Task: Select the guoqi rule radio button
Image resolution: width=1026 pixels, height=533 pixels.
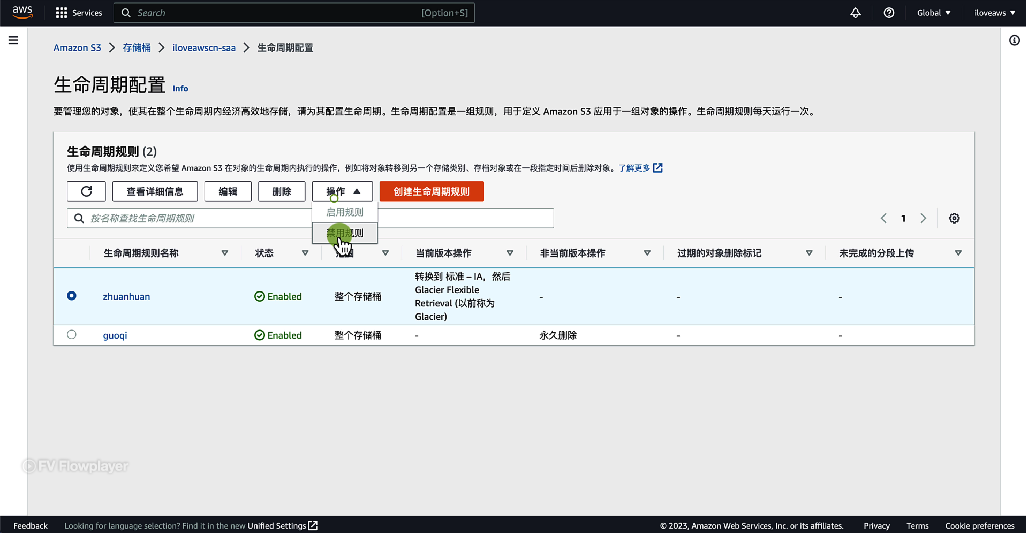Action: pyautogui.click(x=71, y=335)
